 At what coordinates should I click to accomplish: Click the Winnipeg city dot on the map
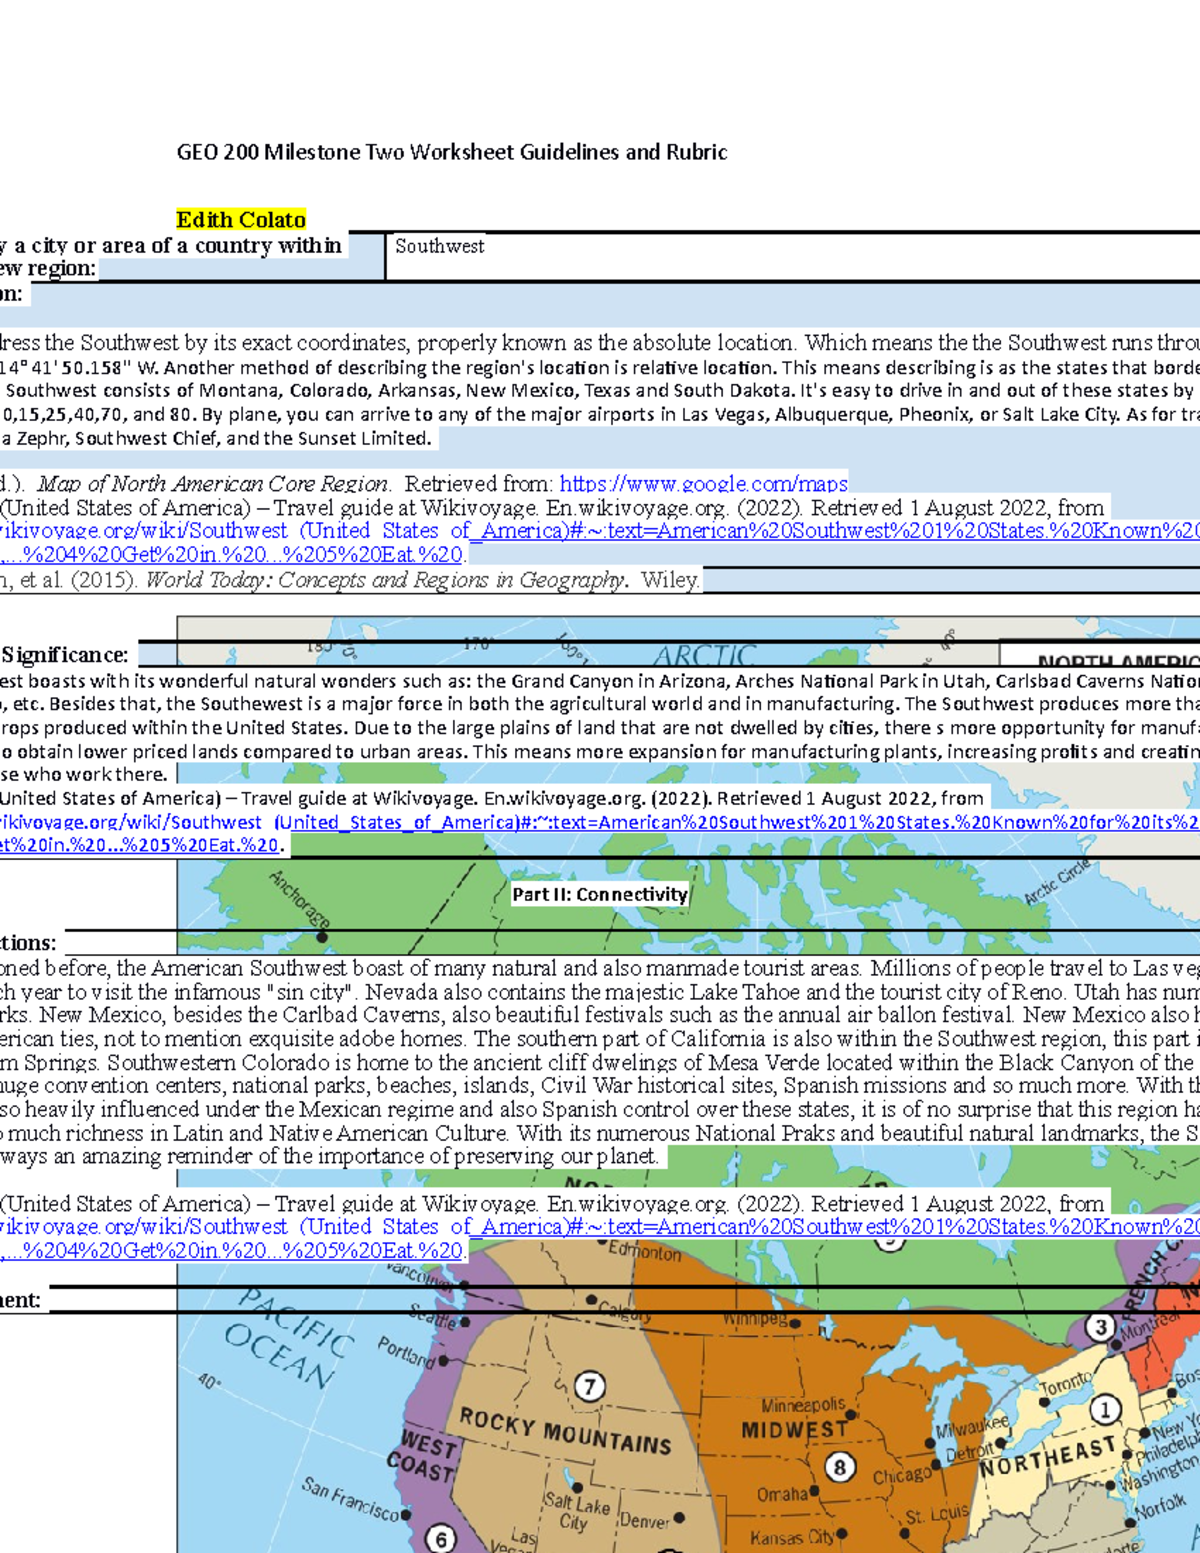tap(794, 1324)
